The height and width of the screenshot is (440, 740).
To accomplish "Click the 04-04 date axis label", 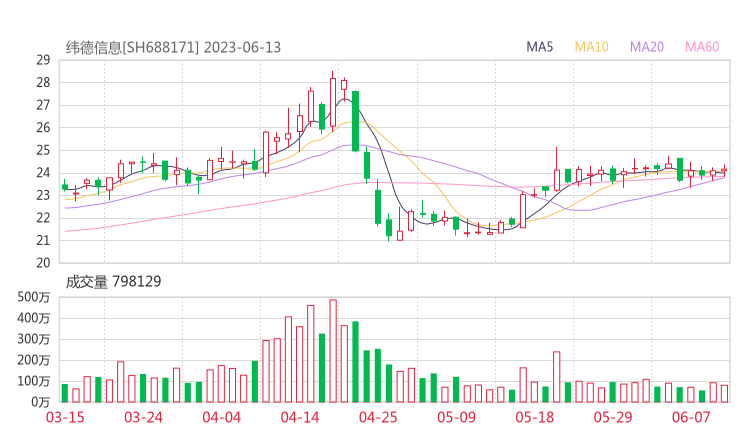I will (221, 417).
